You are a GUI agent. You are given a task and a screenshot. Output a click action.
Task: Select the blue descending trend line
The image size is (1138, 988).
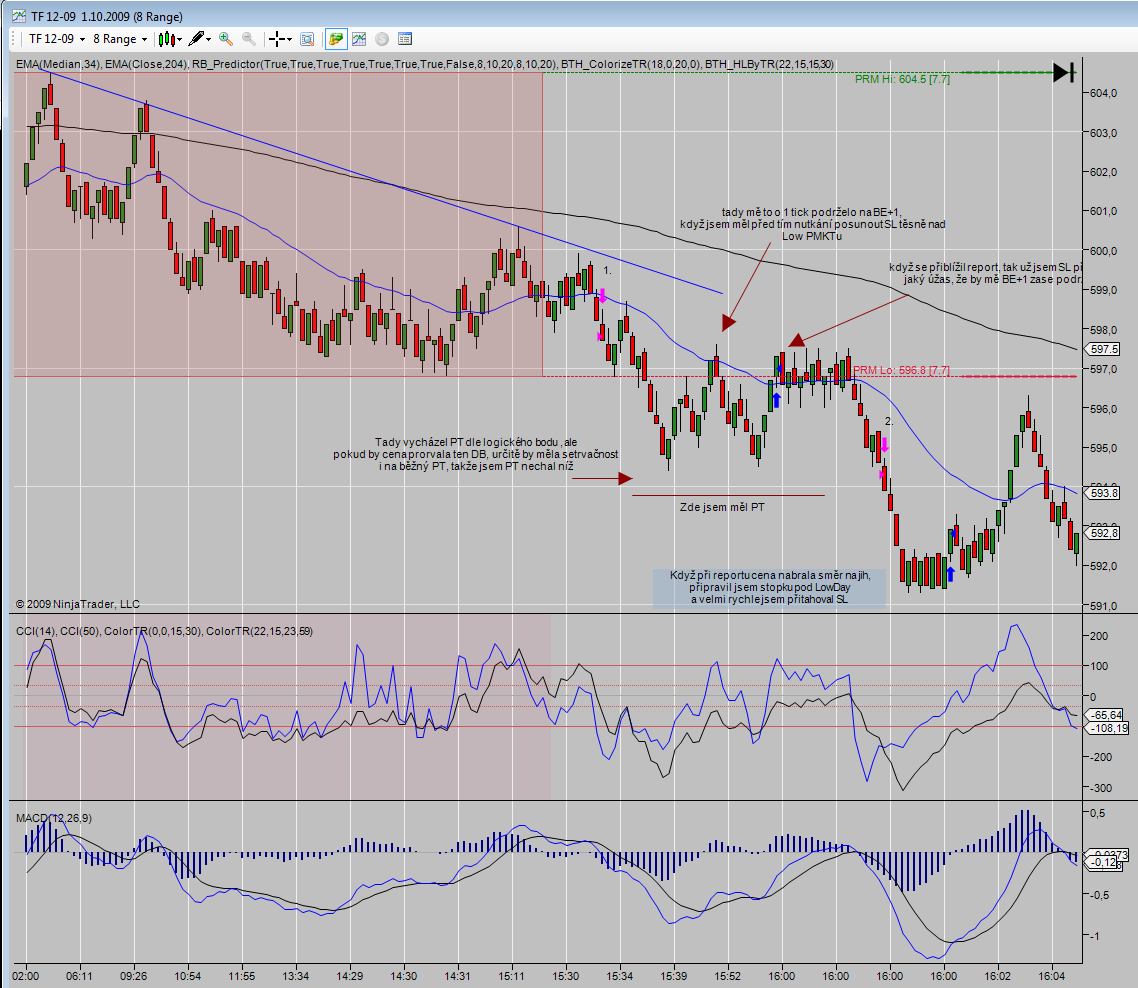pyautogui.click(x=400, y=187)
